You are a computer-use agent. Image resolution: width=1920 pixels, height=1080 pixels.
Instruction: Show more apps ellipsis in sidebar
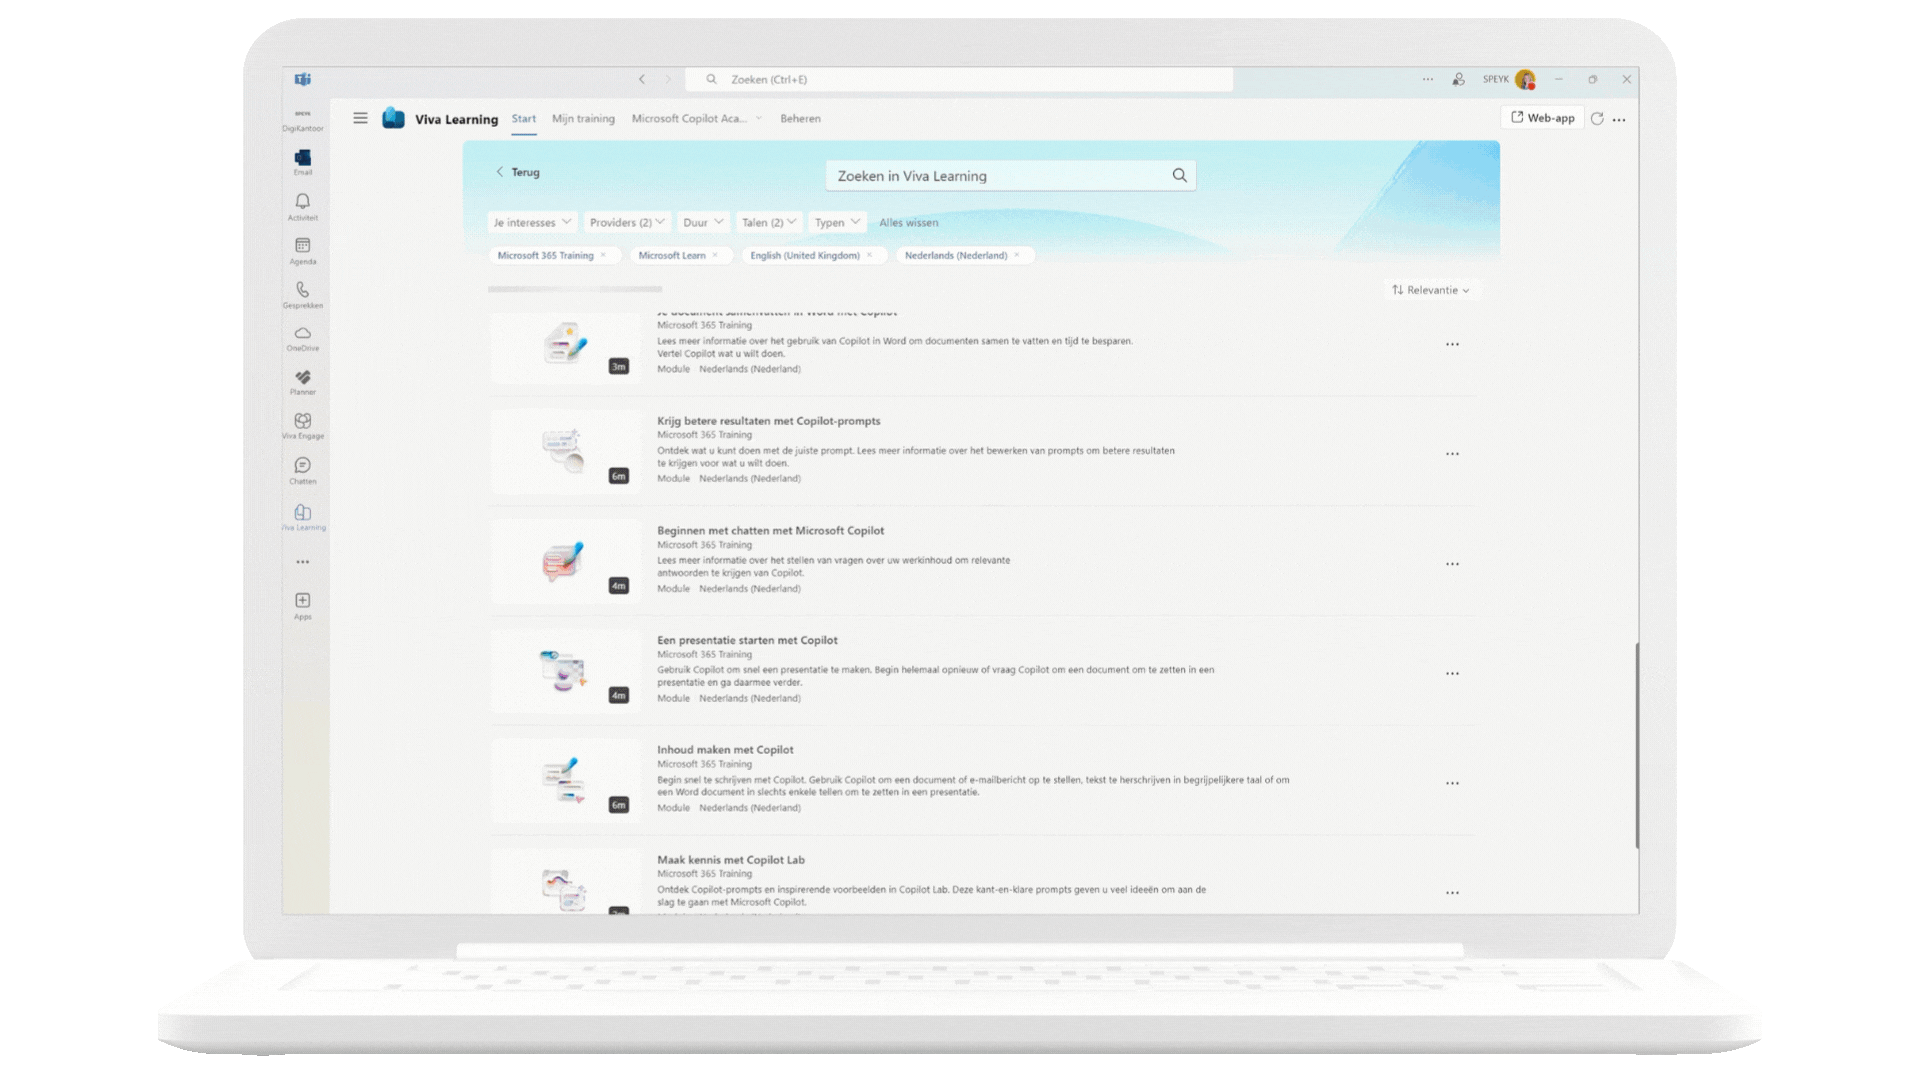pos(303,562)
